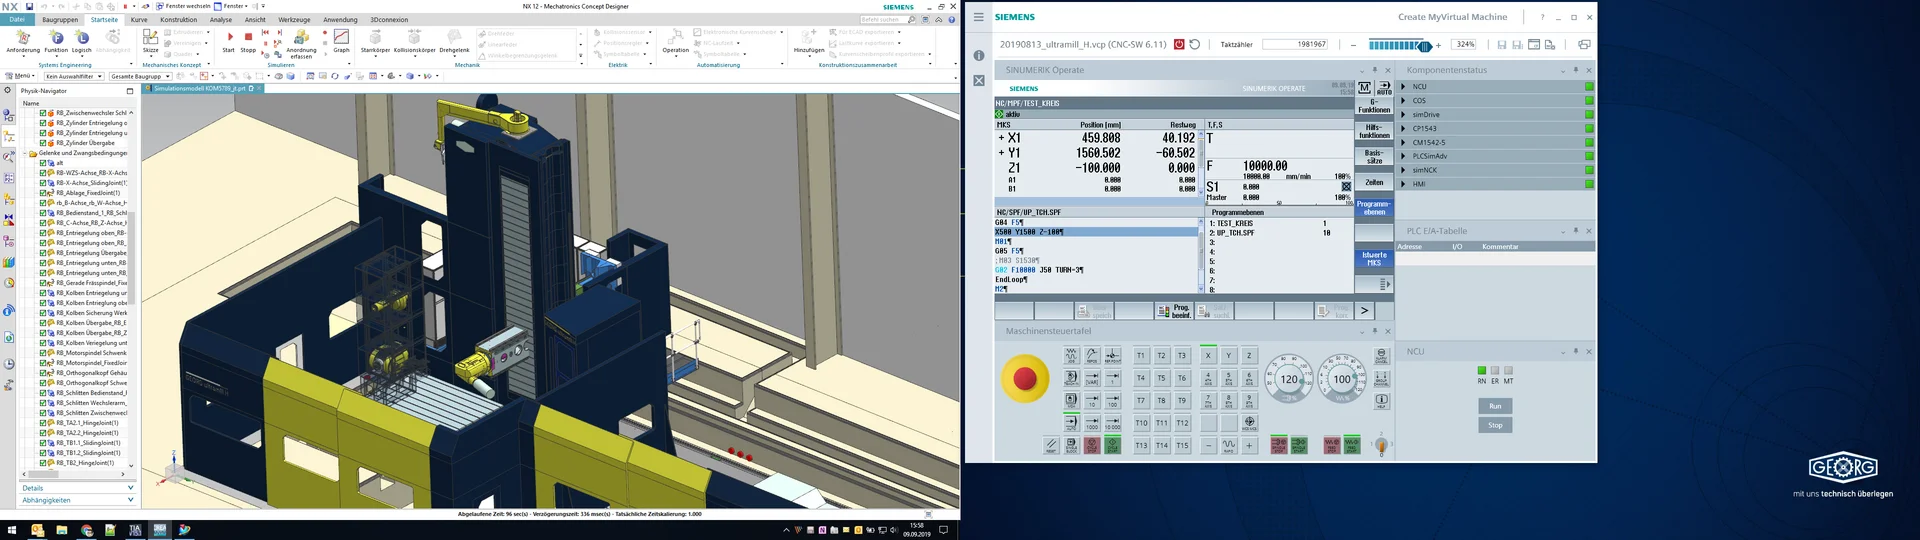Click the SINGLE BLOCK key
The image size is (1920, 540).
click(1071, 445)
